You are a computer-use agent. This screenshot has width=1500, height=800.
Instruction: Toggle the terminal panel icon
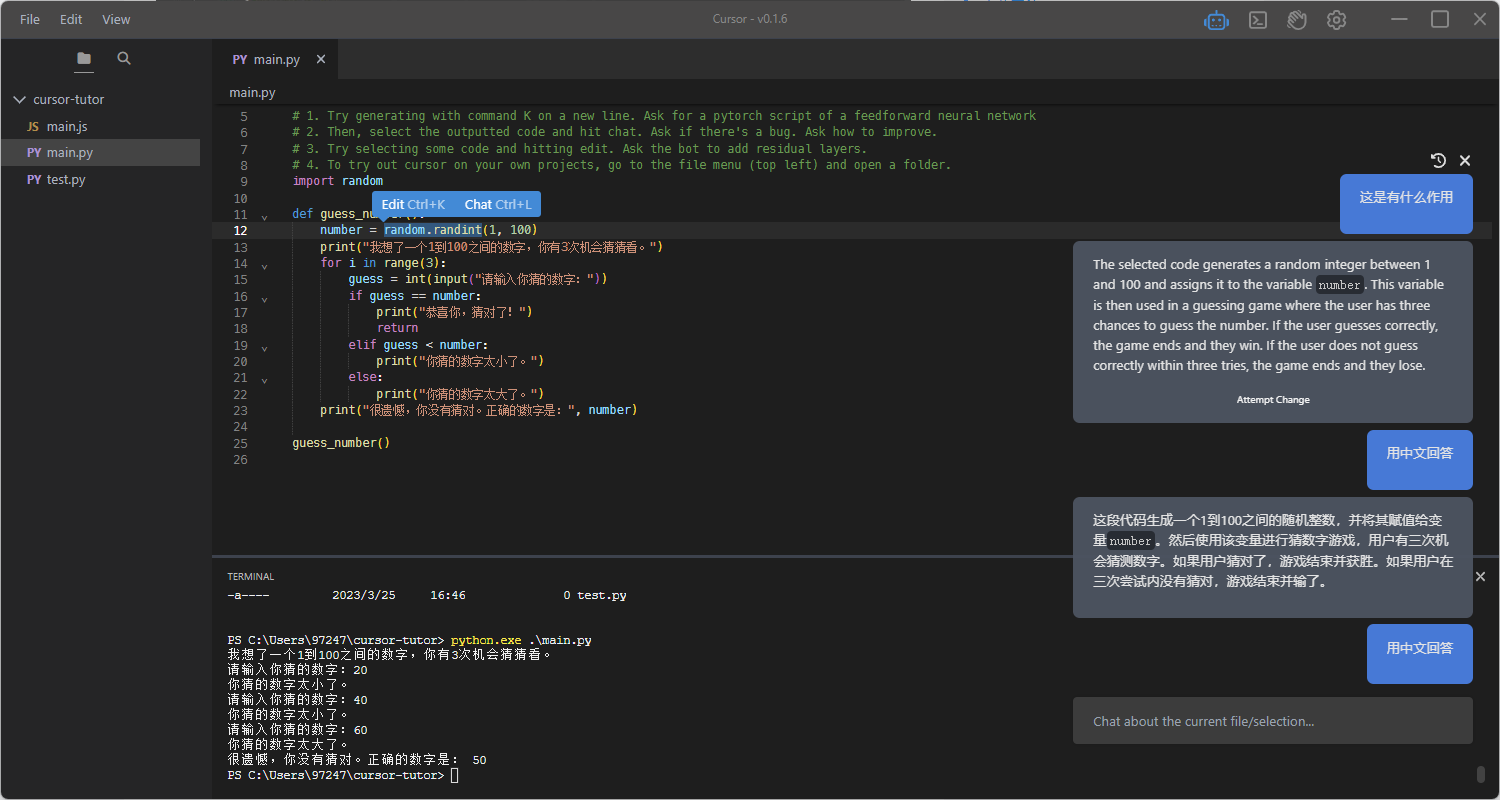1258,20
